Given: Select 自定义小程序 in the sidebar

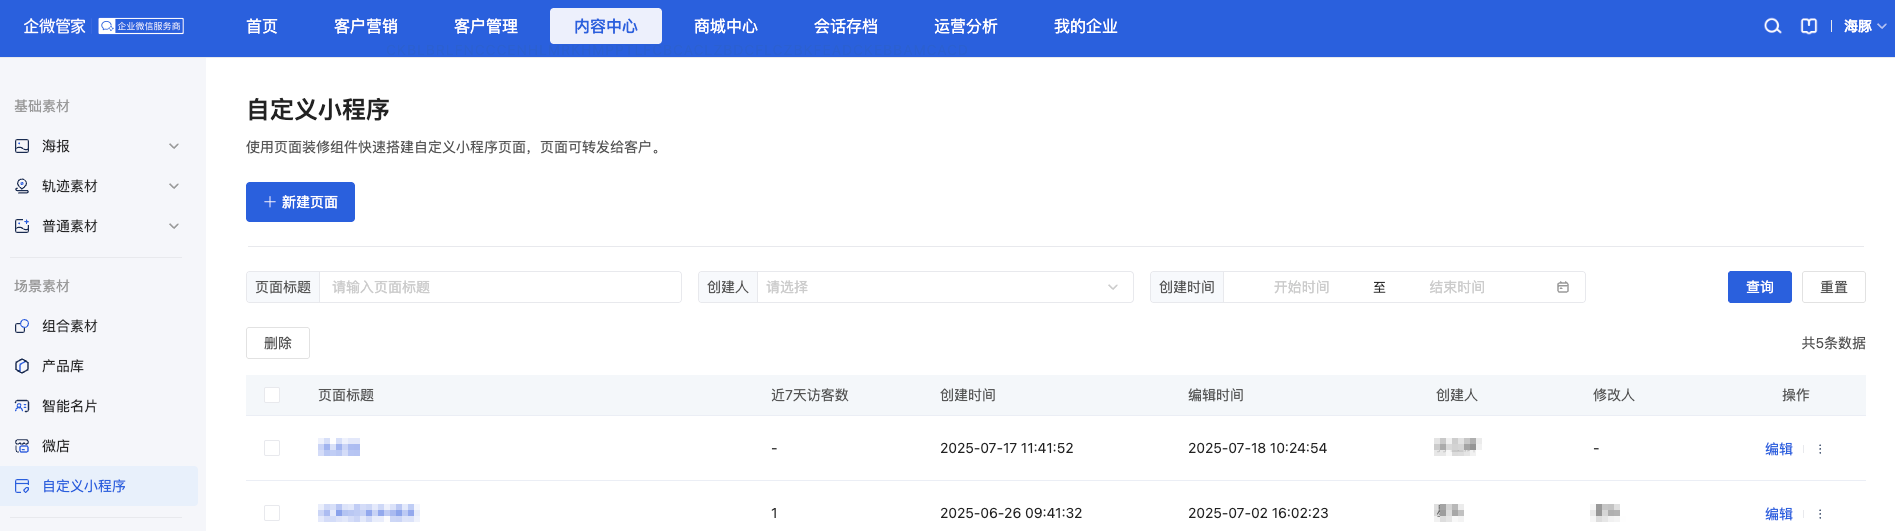Looking at the screenshot, I should pos(99,486).
